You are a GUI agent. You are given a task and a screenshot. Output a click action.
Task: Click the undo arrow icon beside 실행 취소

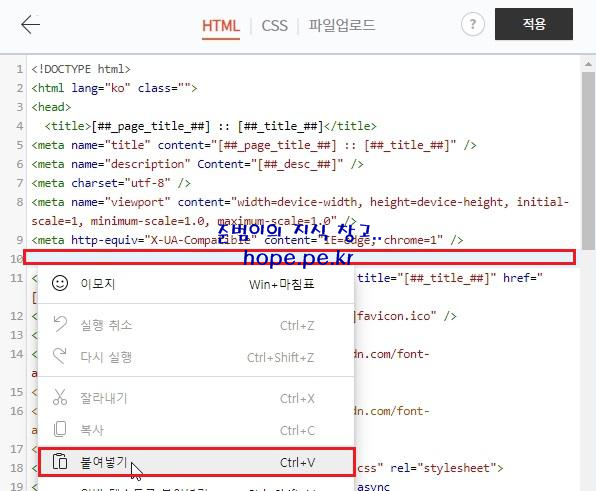coord(60,325)
